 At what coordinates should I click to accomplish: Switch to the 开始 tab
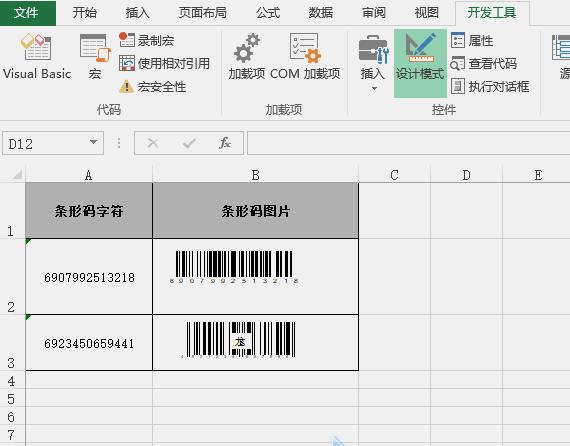click(85, 13)
